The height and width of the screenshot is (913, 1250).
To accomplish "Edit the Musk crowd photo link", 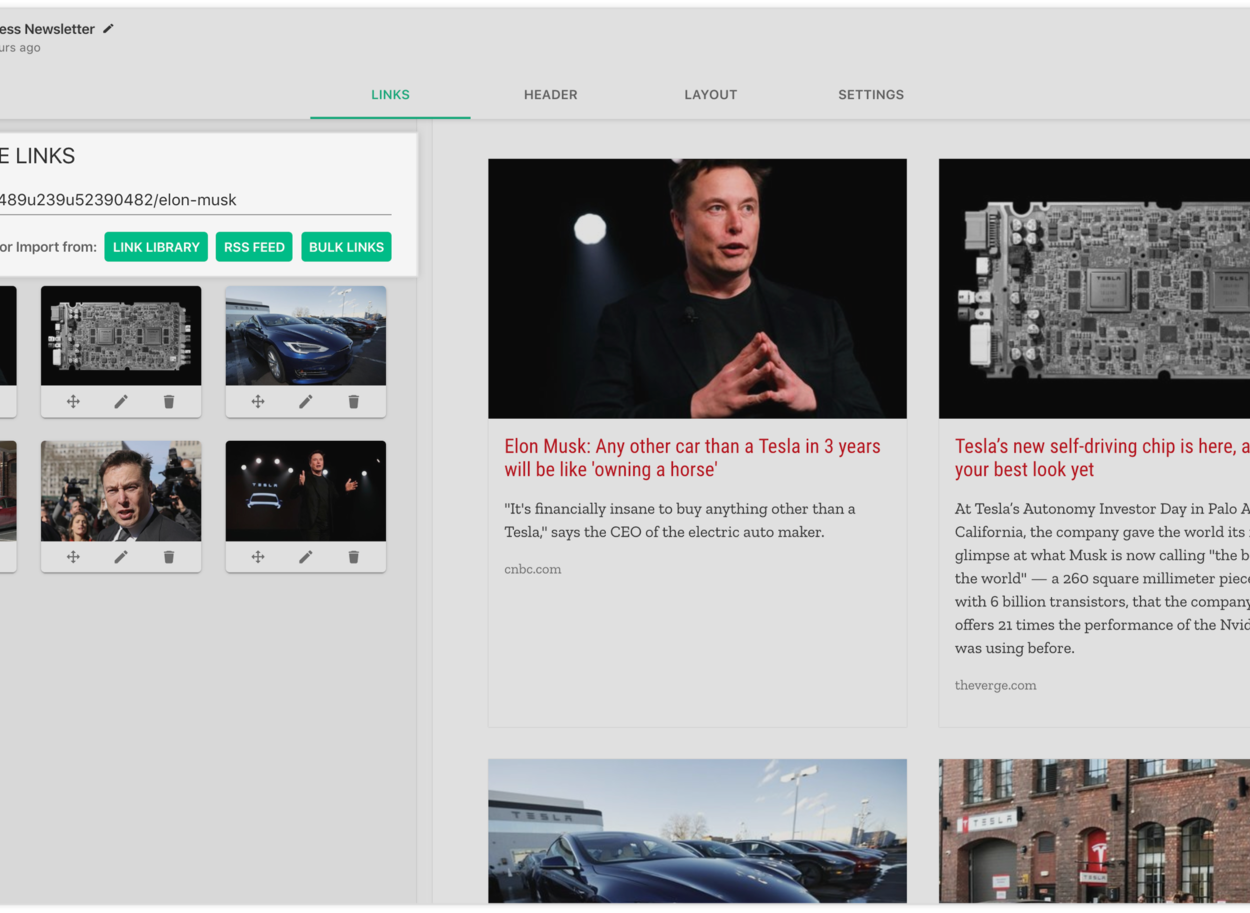I will coord(121,557).
